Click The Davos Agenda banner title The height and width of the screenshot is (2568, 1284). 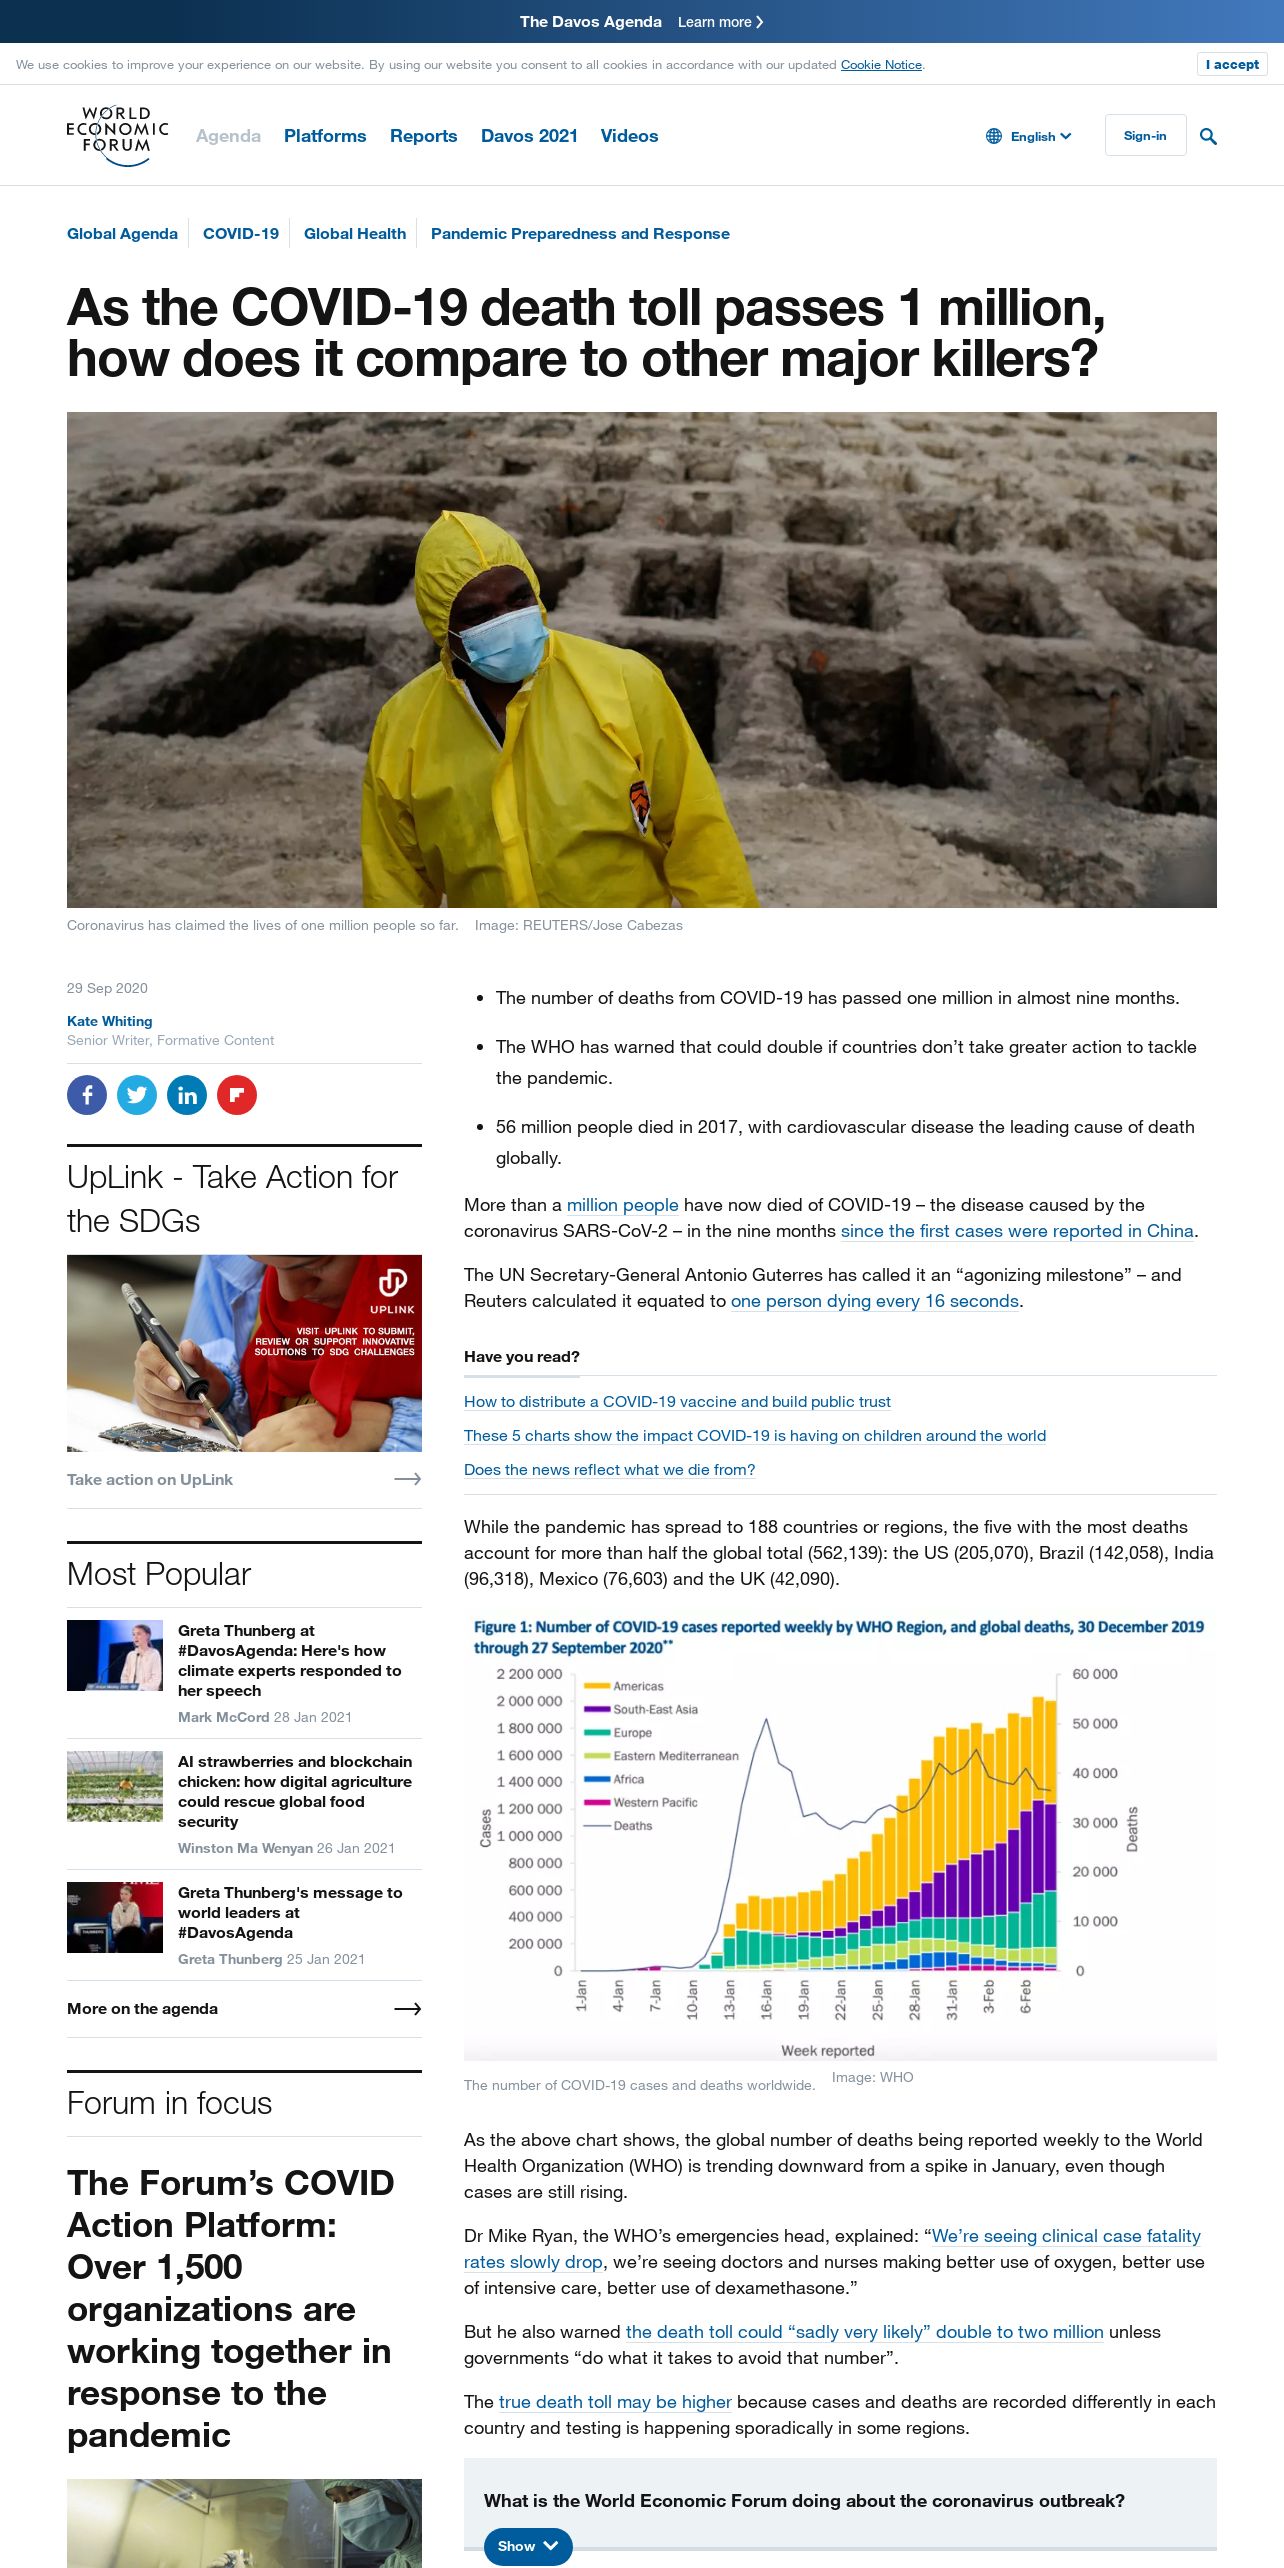[590, 22]
